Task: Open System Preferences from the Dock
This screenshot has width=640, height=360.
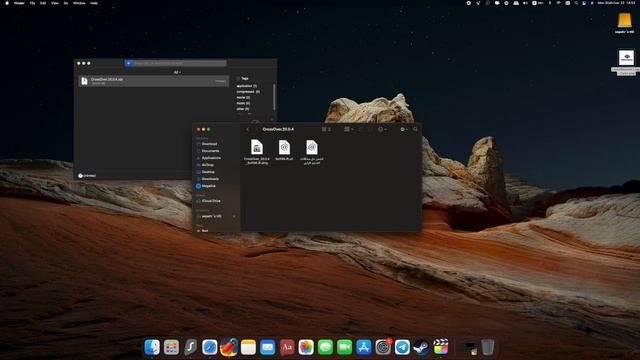Action: tap(383, 347)
